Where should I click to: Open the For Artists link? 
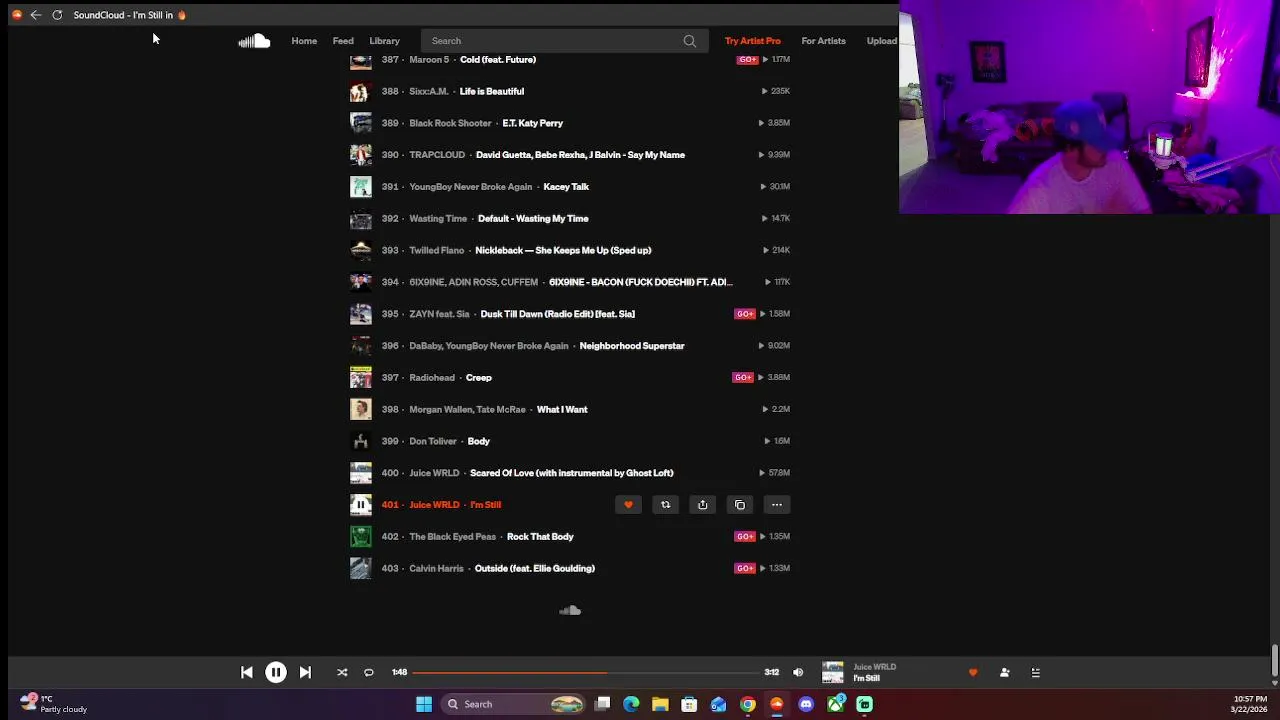(x=823, y=41)
